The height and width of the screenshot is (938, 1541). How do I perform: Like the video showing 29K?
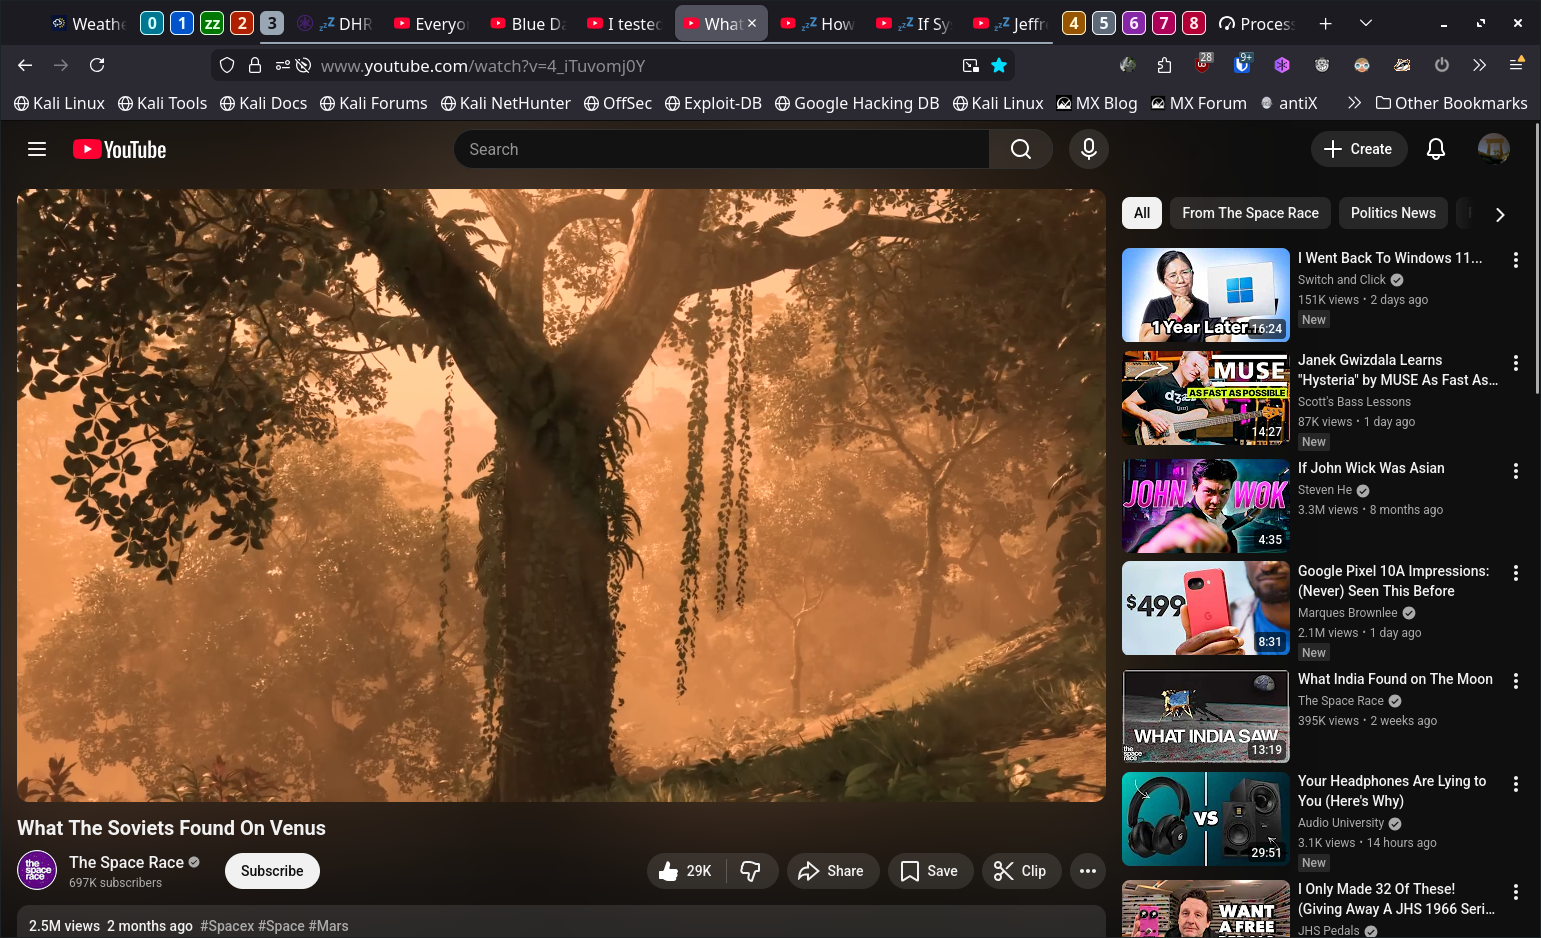tap(686, 871)
